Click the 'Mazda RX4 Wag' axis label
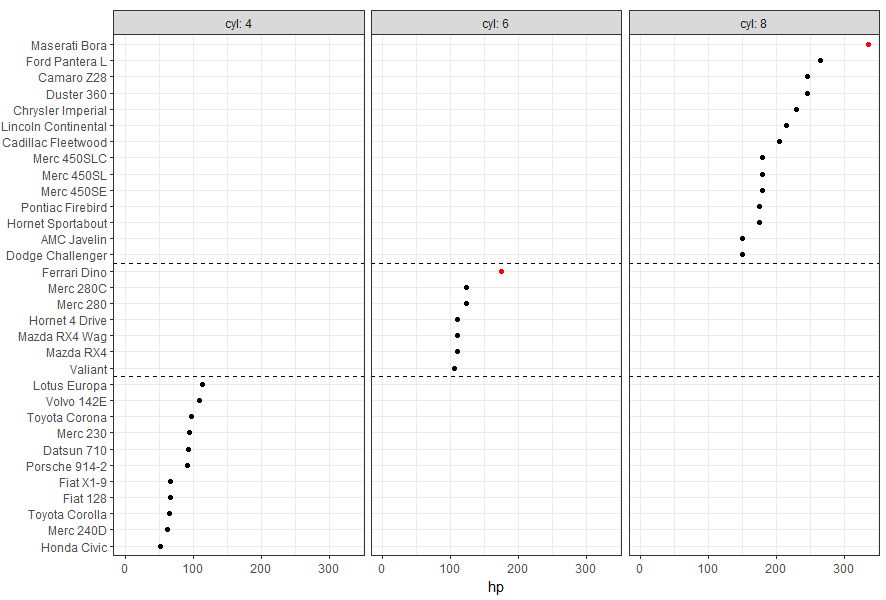The height and width of the screenshot is (600, 886). [62, 337]
